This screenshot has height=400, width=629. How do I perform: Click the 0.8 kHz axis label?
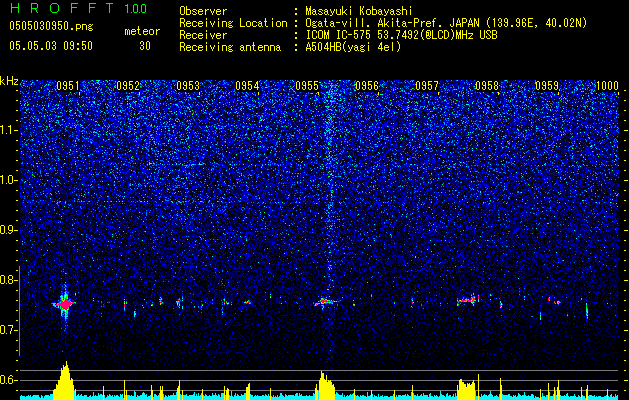[x=9, y=280]
